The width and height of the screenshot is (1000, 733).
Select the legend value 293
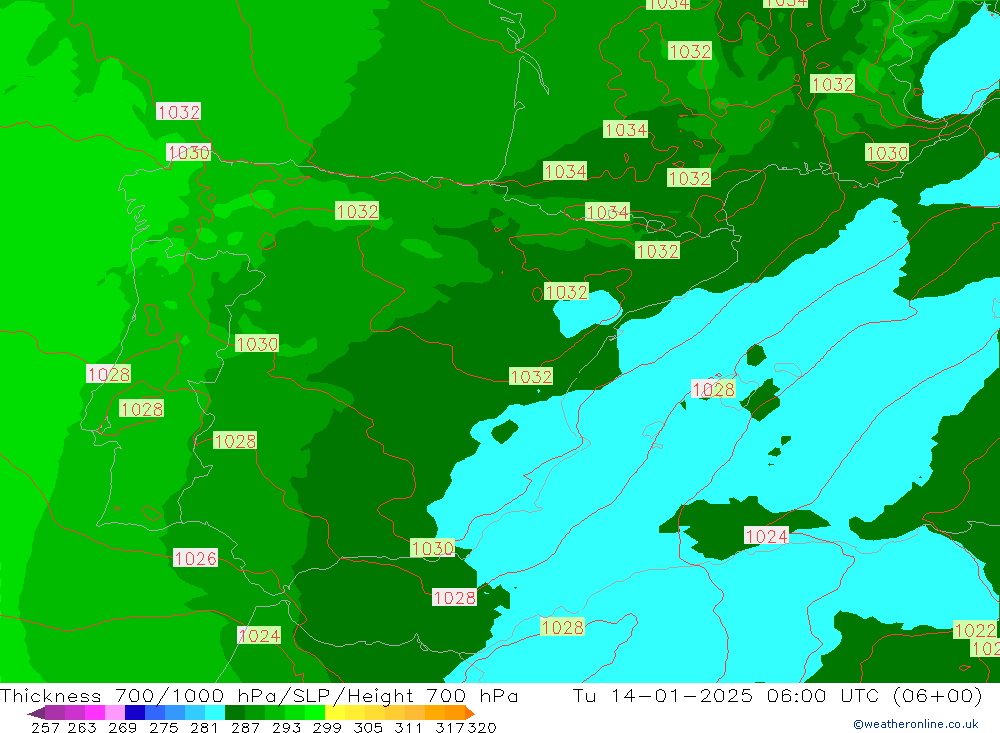coord(286,727)
